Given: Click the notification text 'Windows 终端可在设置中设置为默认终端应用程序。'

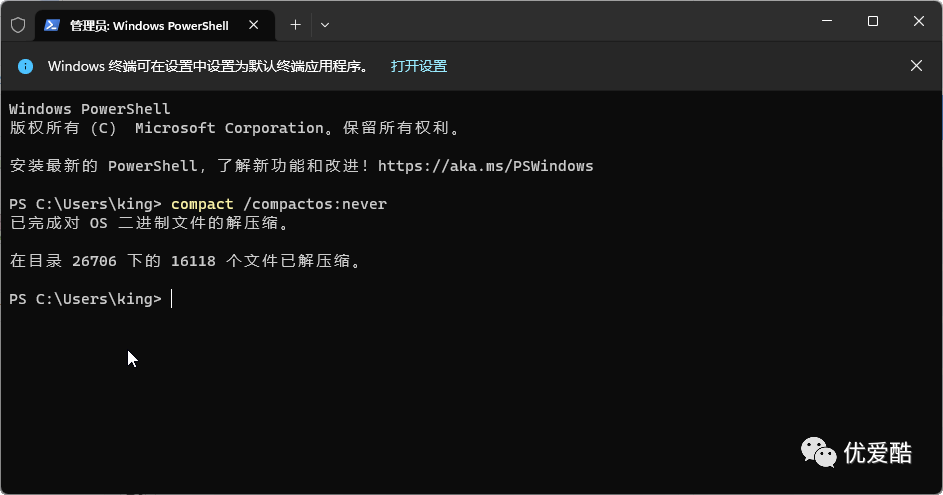Looking at the screenshot, I should [x=209, y=66].
